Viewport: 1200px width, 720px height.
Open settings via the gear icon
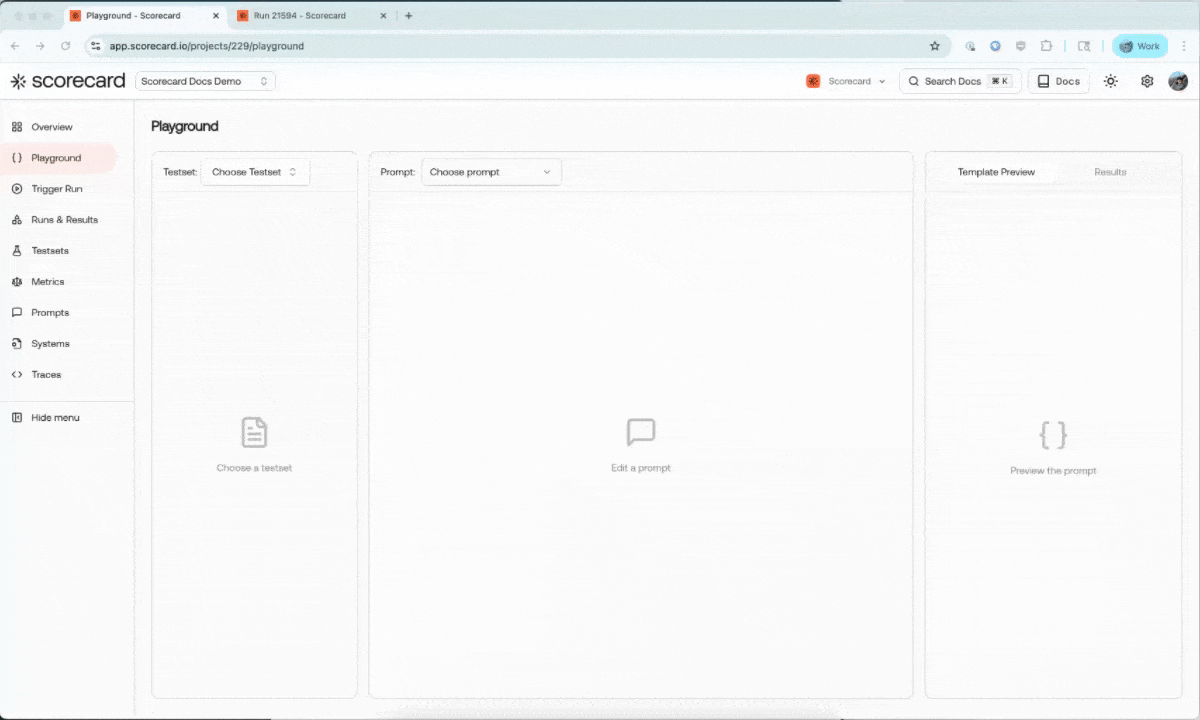point(1147,82)
